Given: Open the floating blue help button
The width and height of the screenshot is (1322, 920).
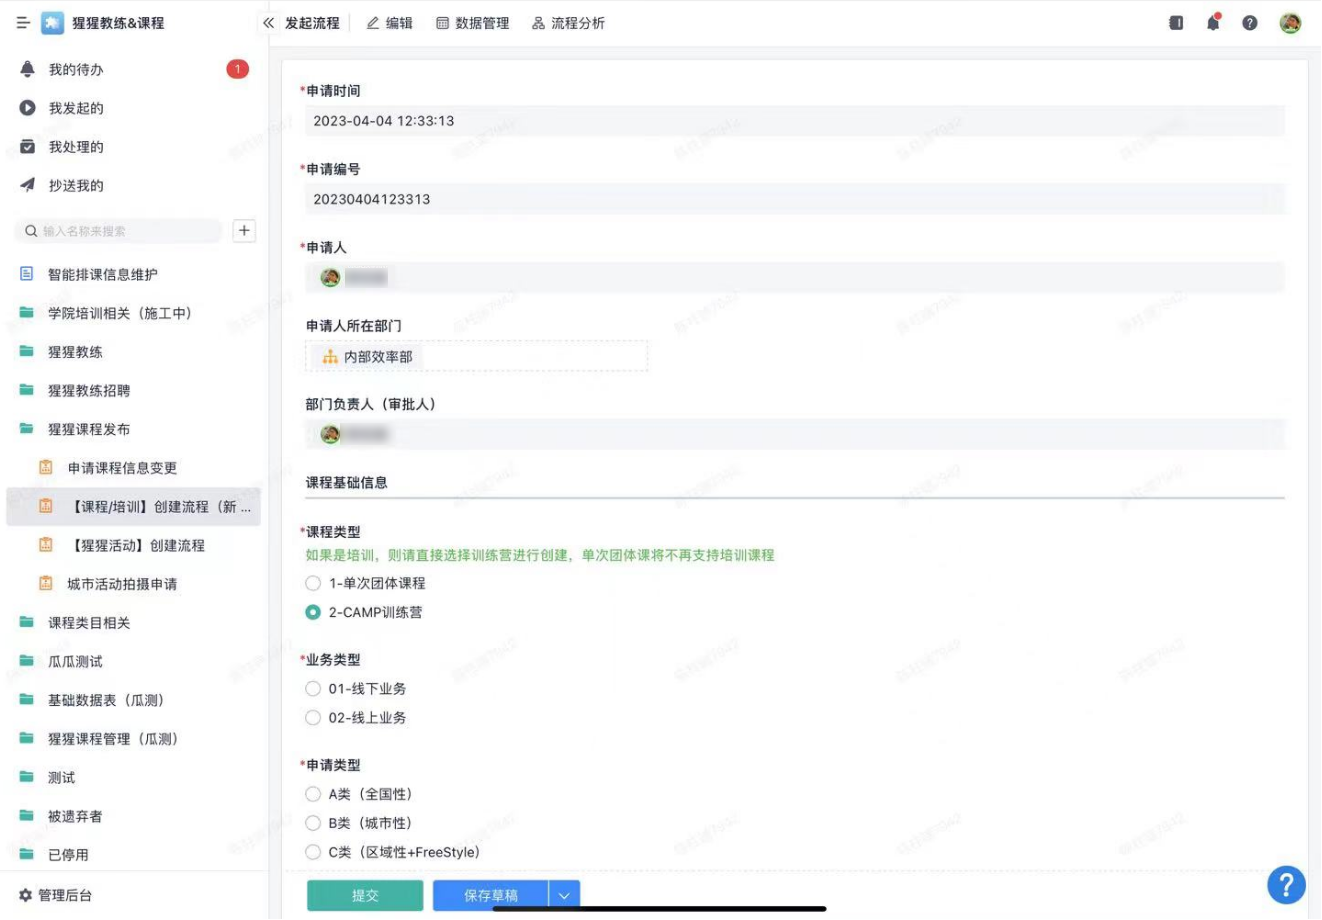Looking at the screenshot, I should tap(1286, 885).
